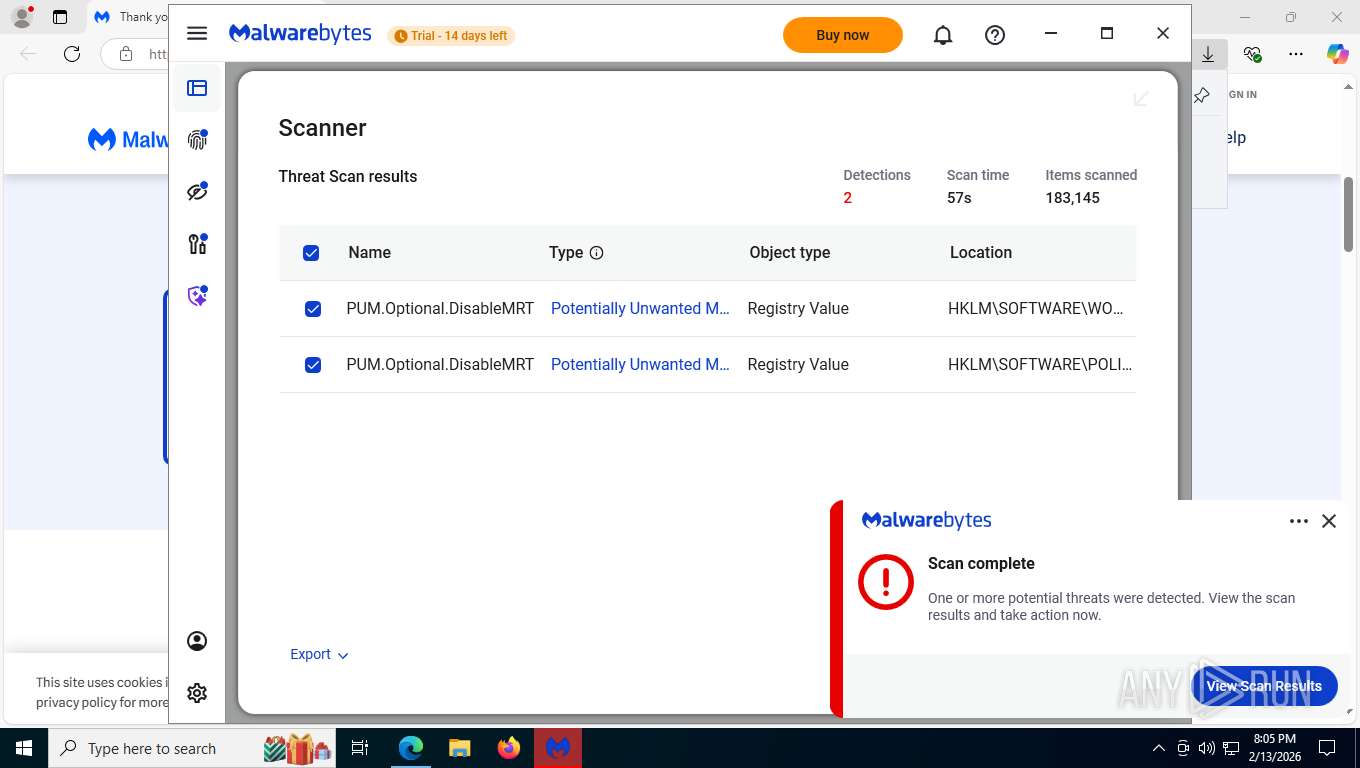Refresh the browser page

[x=72, y=54]
